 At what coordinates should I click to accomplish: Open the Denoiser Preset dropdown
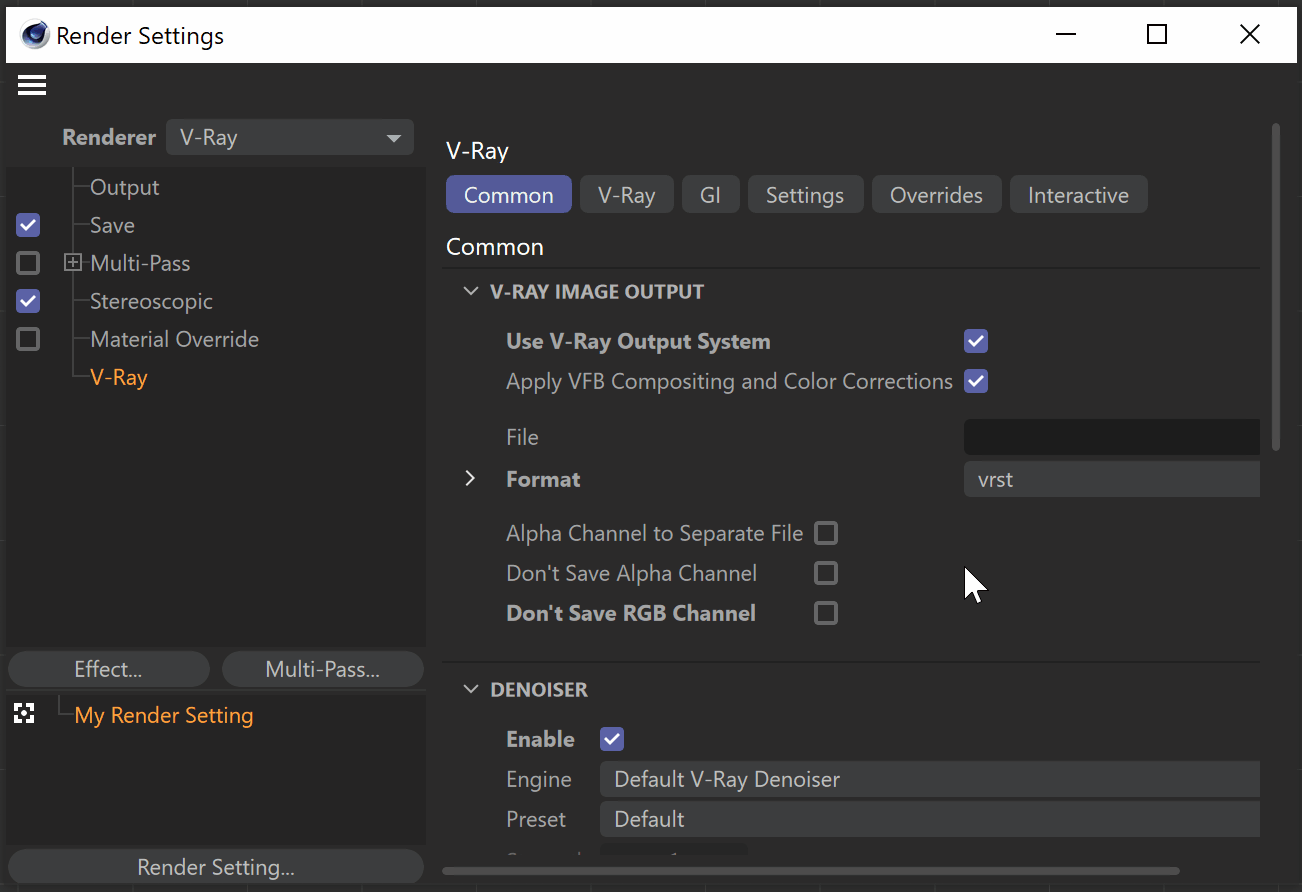tap(930, 819)
